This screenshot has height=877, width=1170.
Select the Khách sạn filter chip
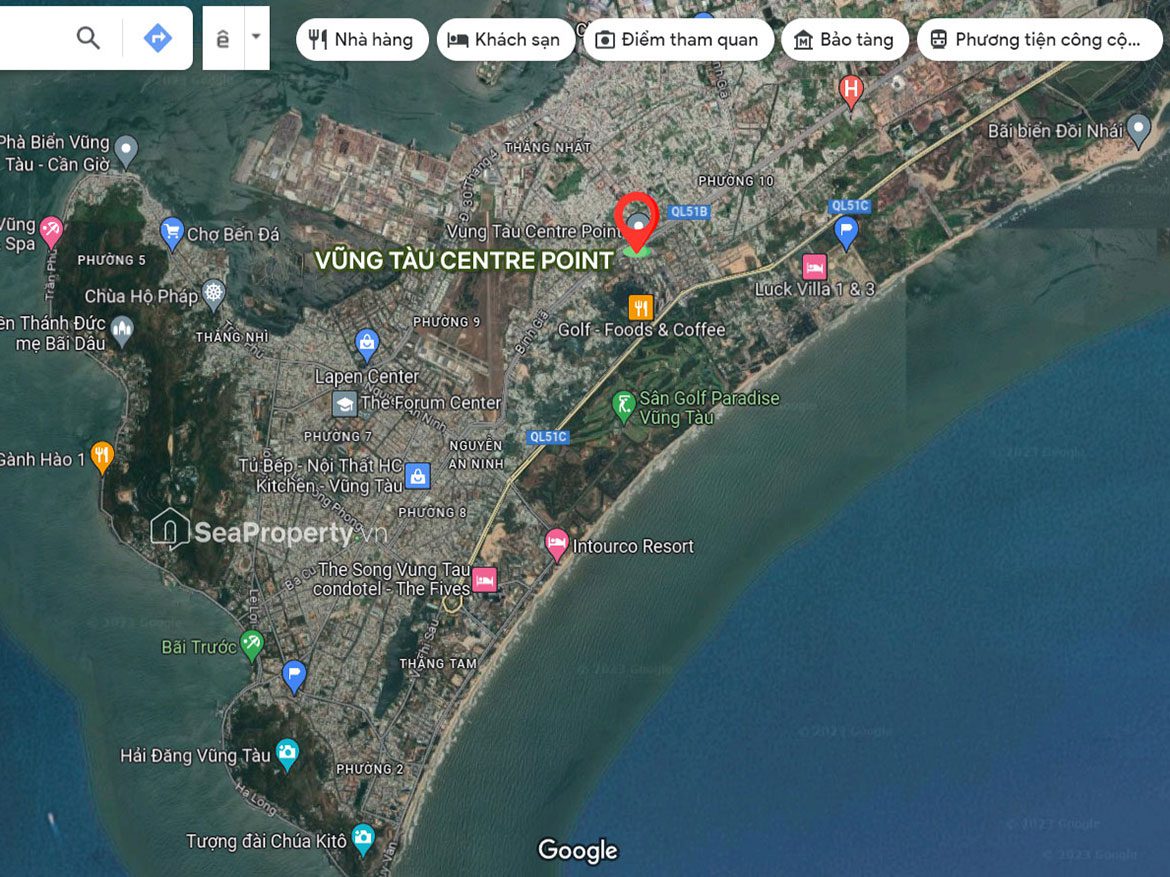click(x=505, y=40)
